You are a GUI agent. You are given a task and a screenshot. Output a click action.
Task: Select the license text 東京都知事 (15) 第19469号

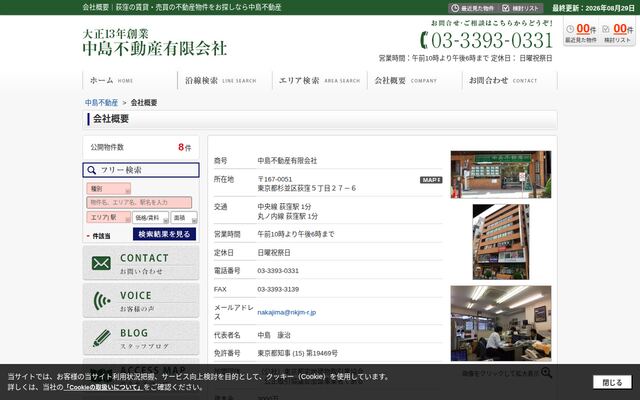point(297,353)
